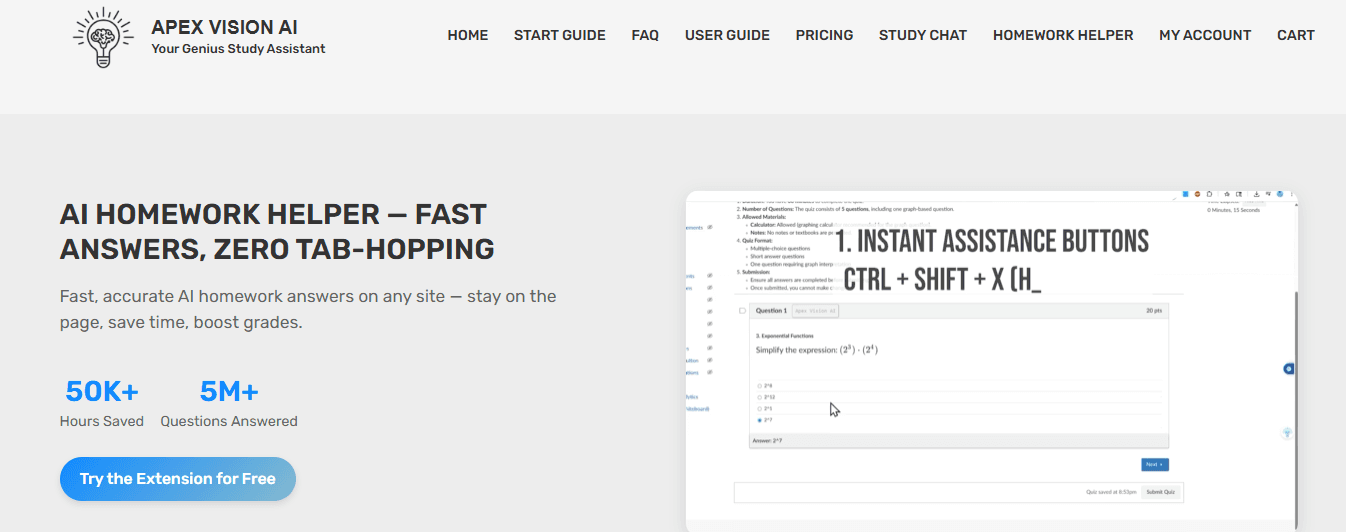Viewport: 1346px width, 532px height.
Task: Select HOMEWORK HELPER in the nav bar
Action: pyautogui.click(x=1063, y=35)
